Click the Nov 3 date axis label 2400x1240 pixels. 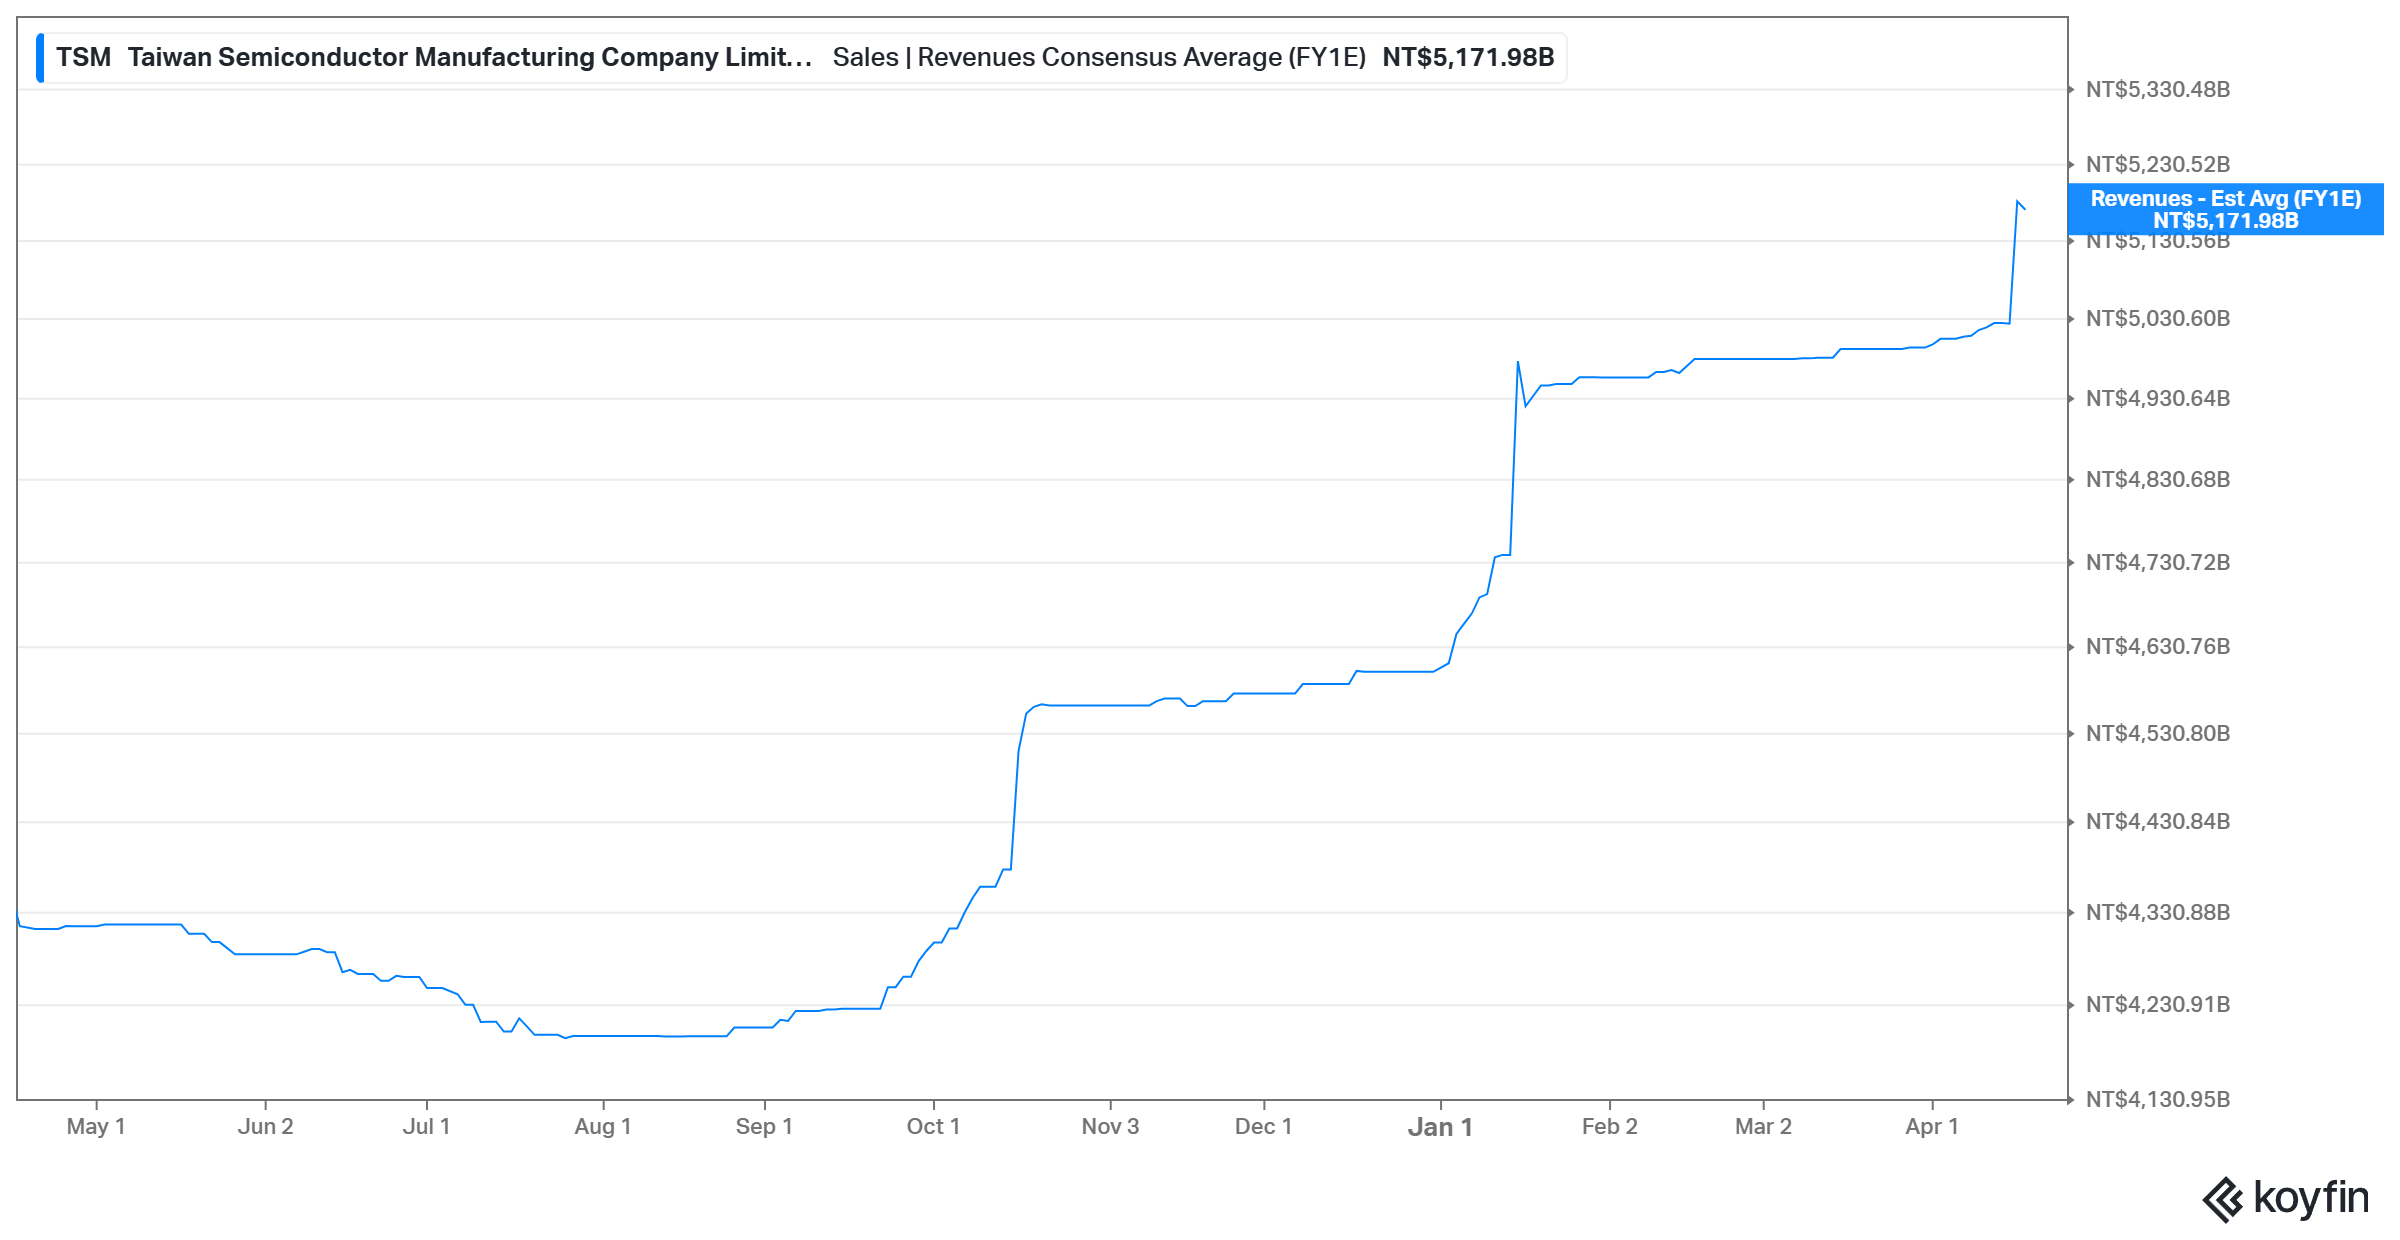tap(1110, 1127)
